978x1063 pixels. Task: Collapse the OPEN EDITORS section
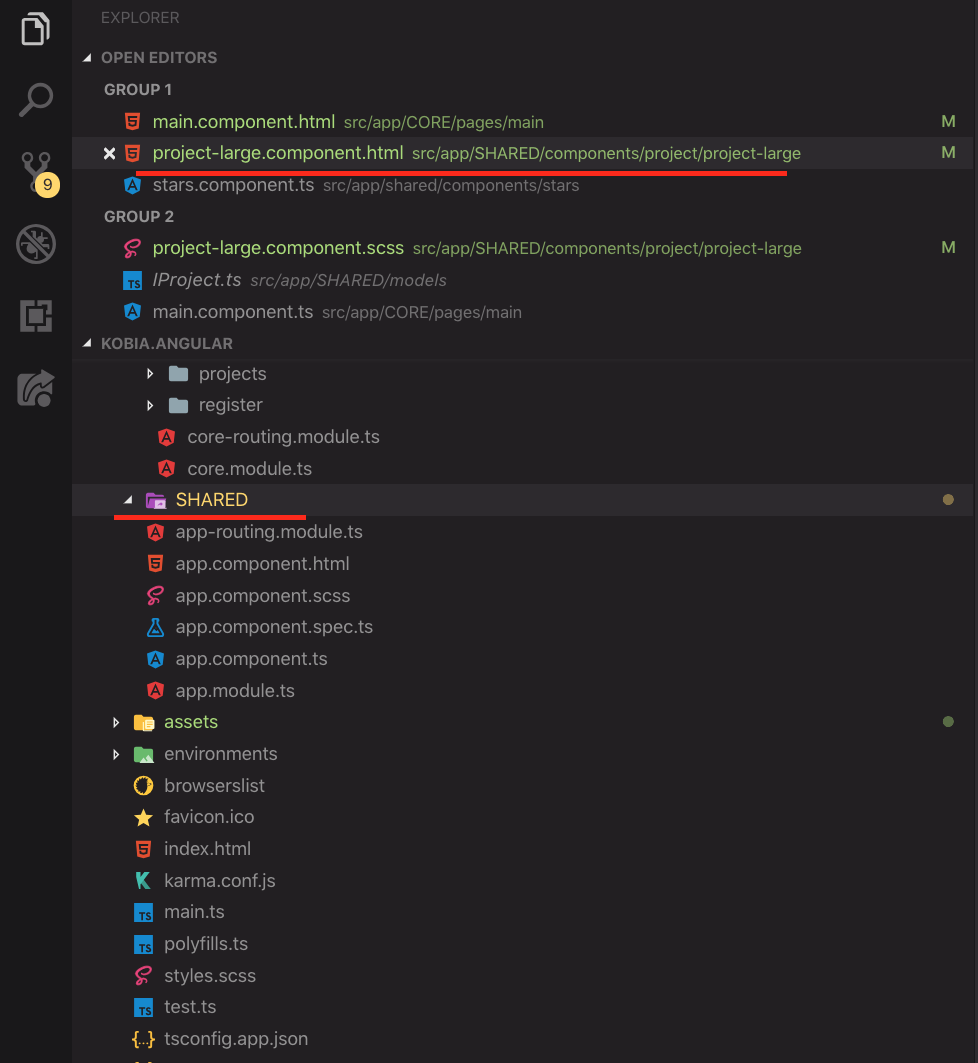pos(88,57)
